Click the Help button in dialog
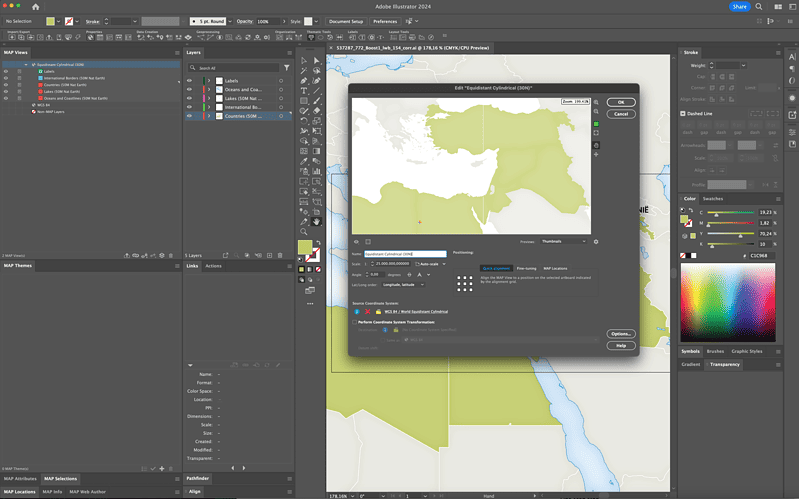 (x=621, y=346)
